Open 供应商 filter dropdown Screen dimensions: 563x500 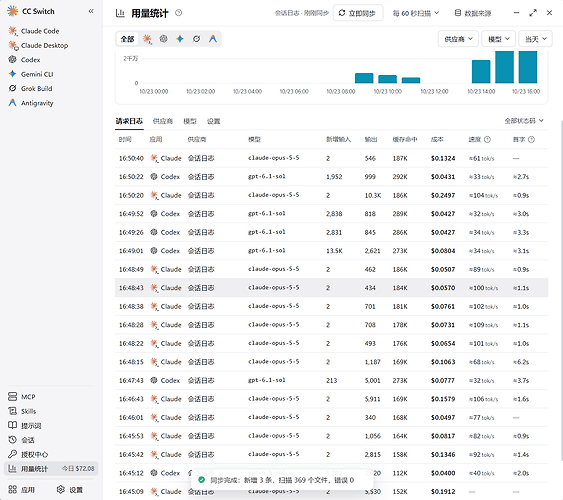click(x=458, y=39)
